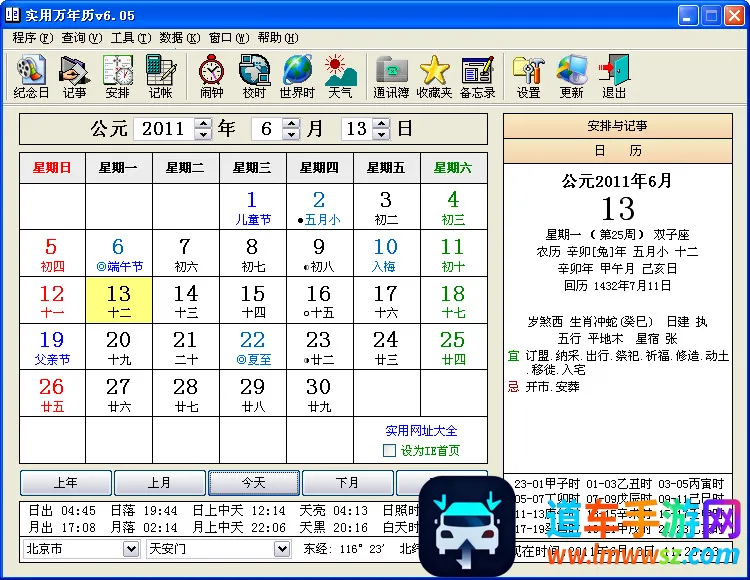Screen dimensions: 750x580
Task: Click the 记事 notes icon
Action: (74, 76)
